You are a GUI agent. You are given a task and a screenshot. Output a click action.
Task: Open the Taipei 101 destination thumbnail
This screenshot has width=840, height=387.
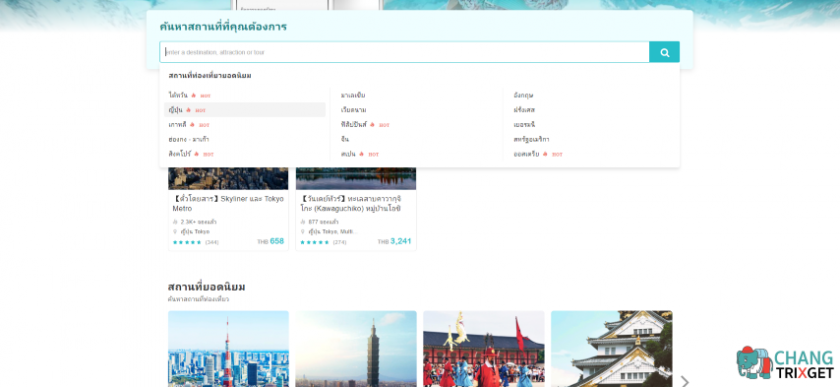click(356, 349)
